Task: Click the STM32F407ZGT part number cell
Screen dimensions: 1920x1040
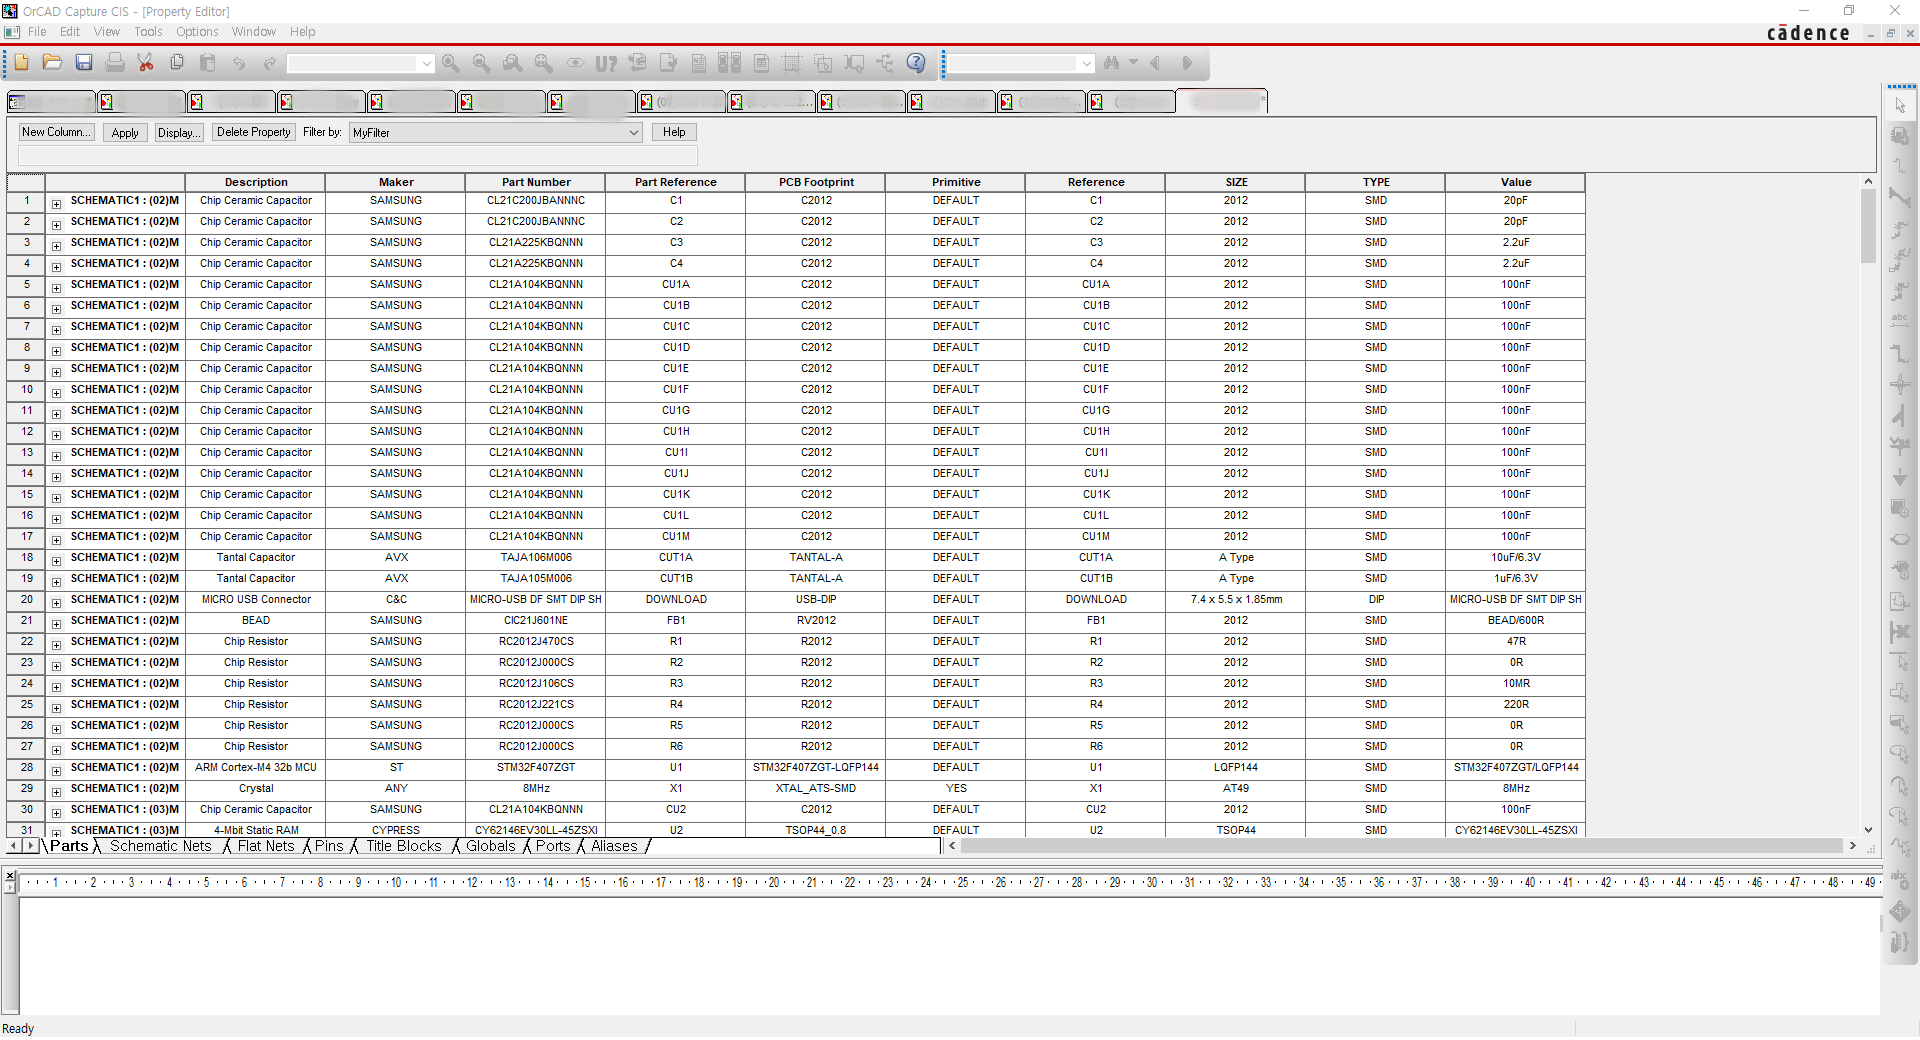Action: (x=536, y=768)
